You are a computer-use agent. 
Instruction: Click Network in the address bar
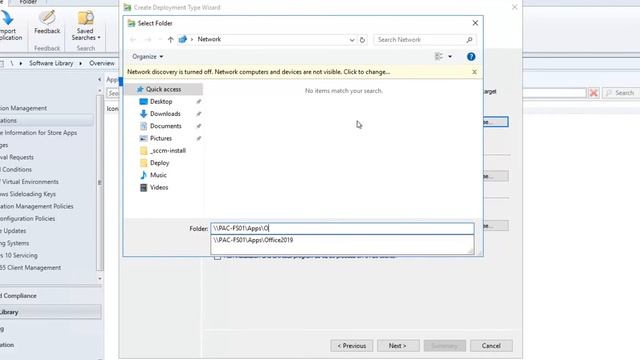pyautogui.click(x=209, y=39)
